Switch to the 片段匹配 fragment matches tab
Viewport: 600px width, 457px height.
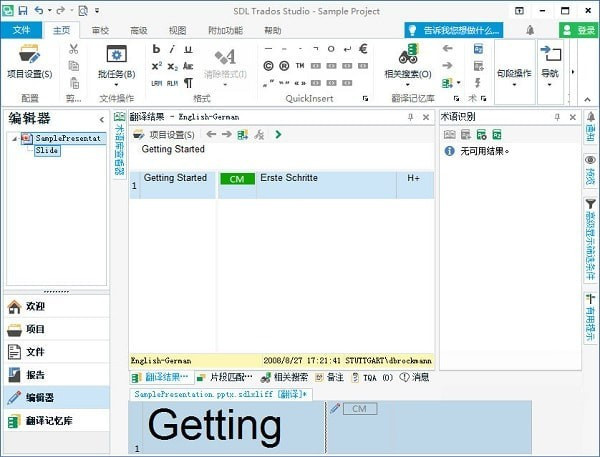[x=225, y=377]
